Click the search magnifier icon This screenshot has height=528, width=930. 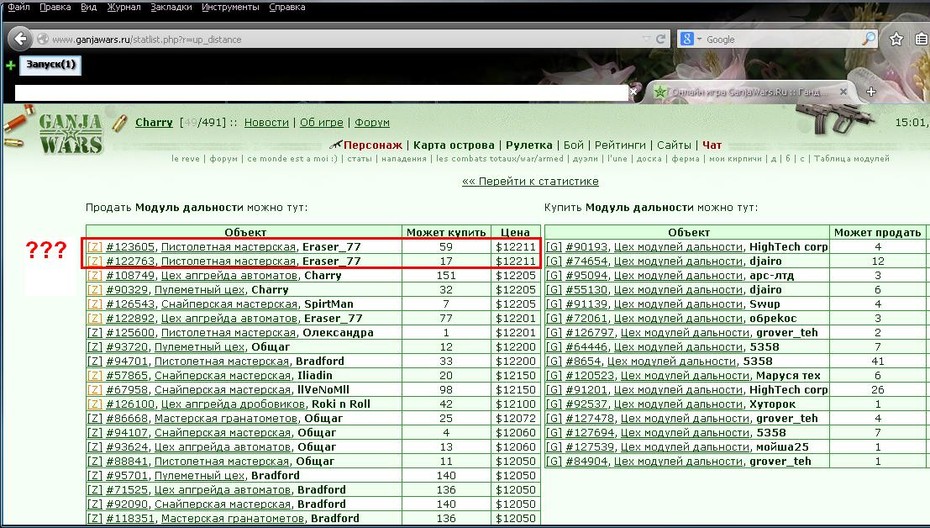click(x=868, y=39)
